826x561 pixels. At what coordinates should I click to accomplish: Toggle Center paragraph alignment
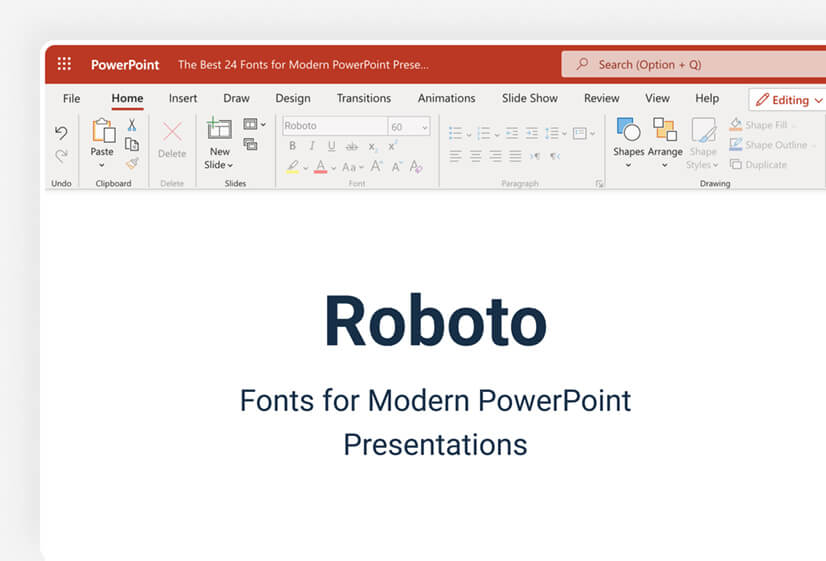pyautogui.click(x=476, y=156)
